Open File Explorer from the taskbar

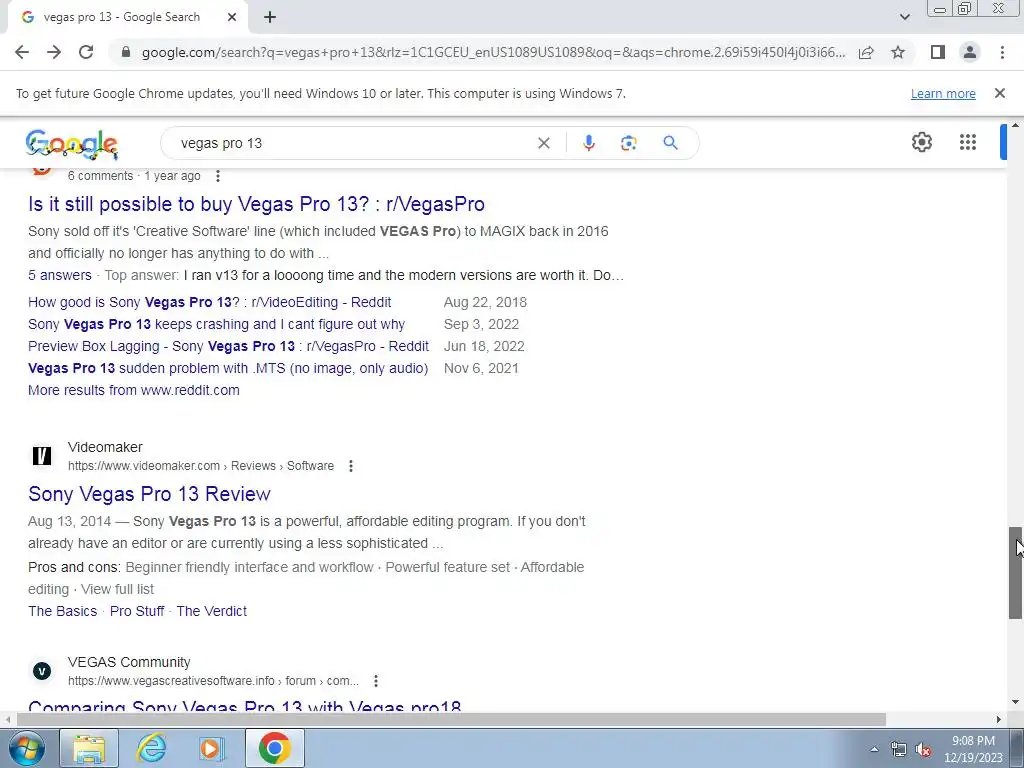point(89,748)
